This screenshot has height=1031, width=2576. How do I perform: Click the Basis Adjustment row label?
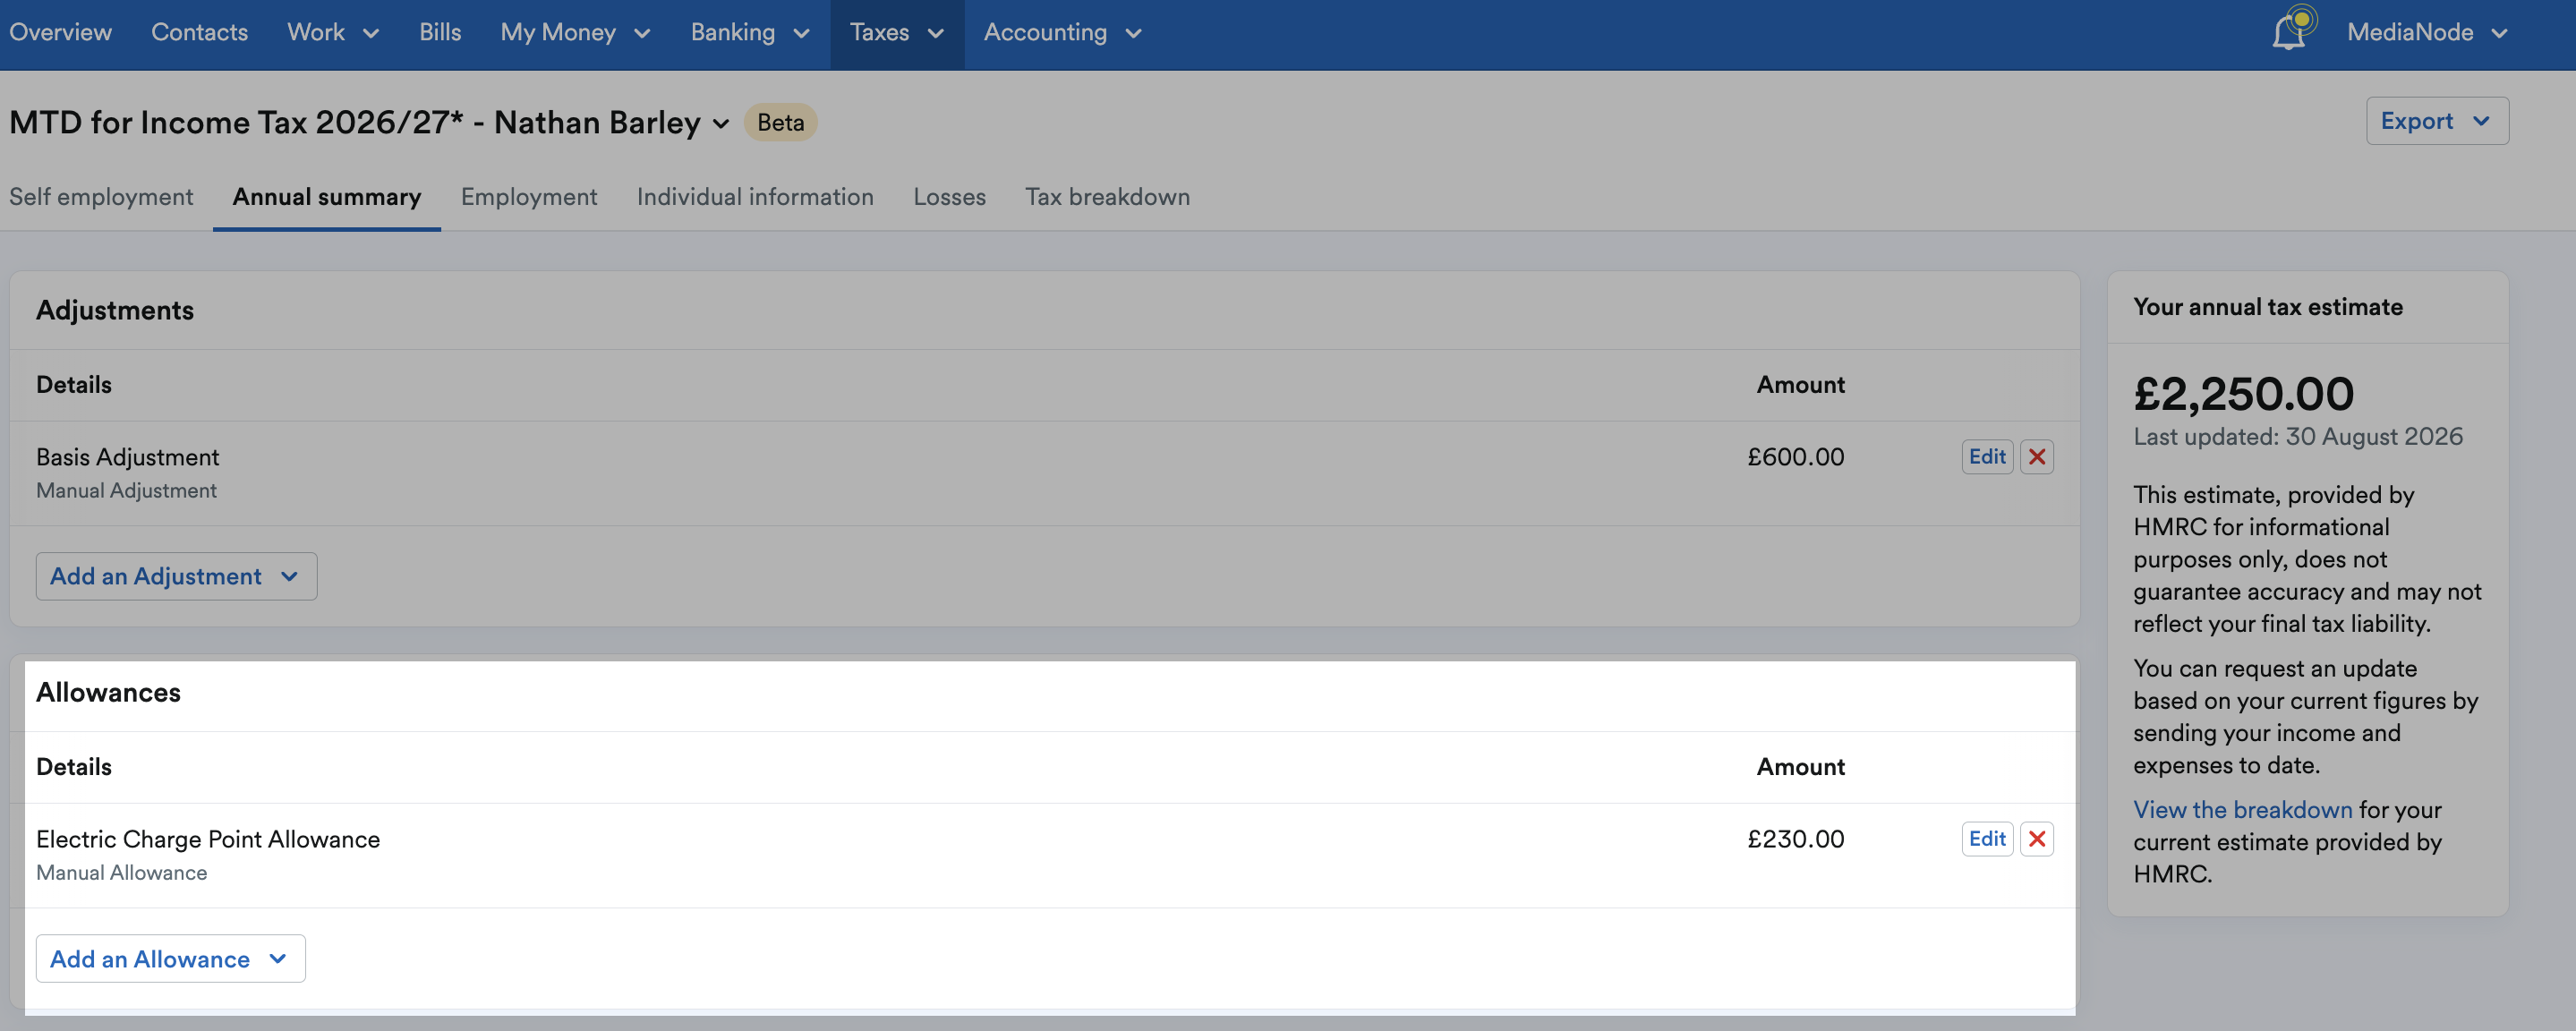coord(127,457)
